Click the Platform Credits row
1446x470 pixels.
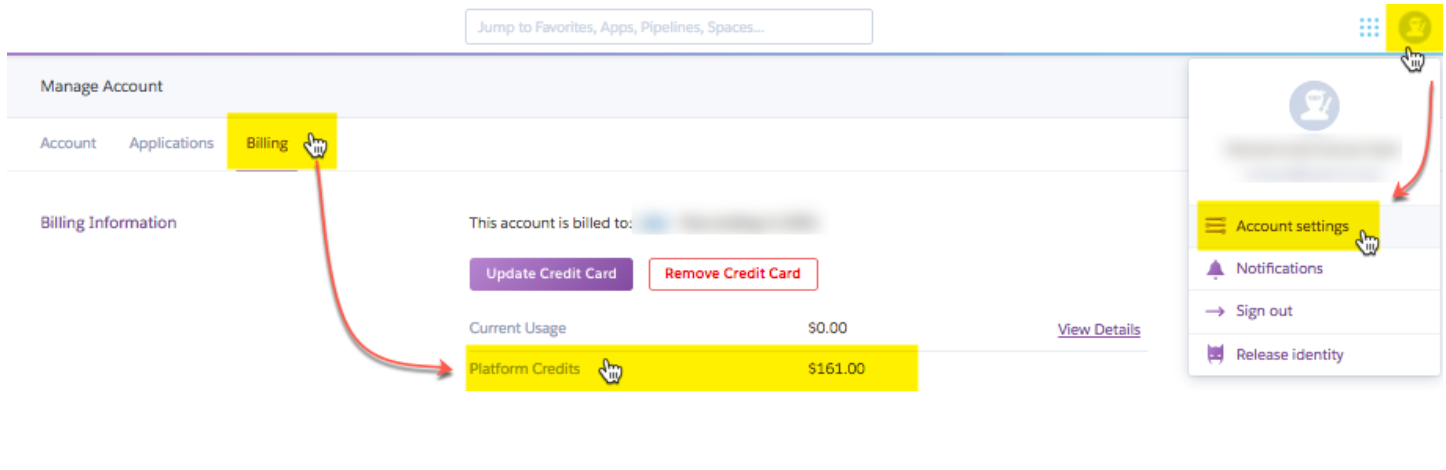click(690, 369)
